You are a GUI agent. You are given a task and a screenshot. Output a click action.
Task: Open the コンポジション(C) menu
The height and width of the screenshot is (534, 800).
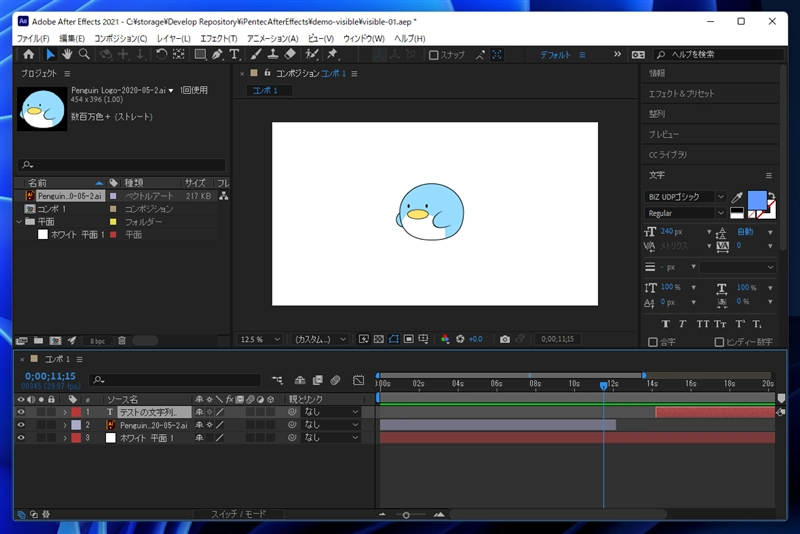[x=120, y=38]
